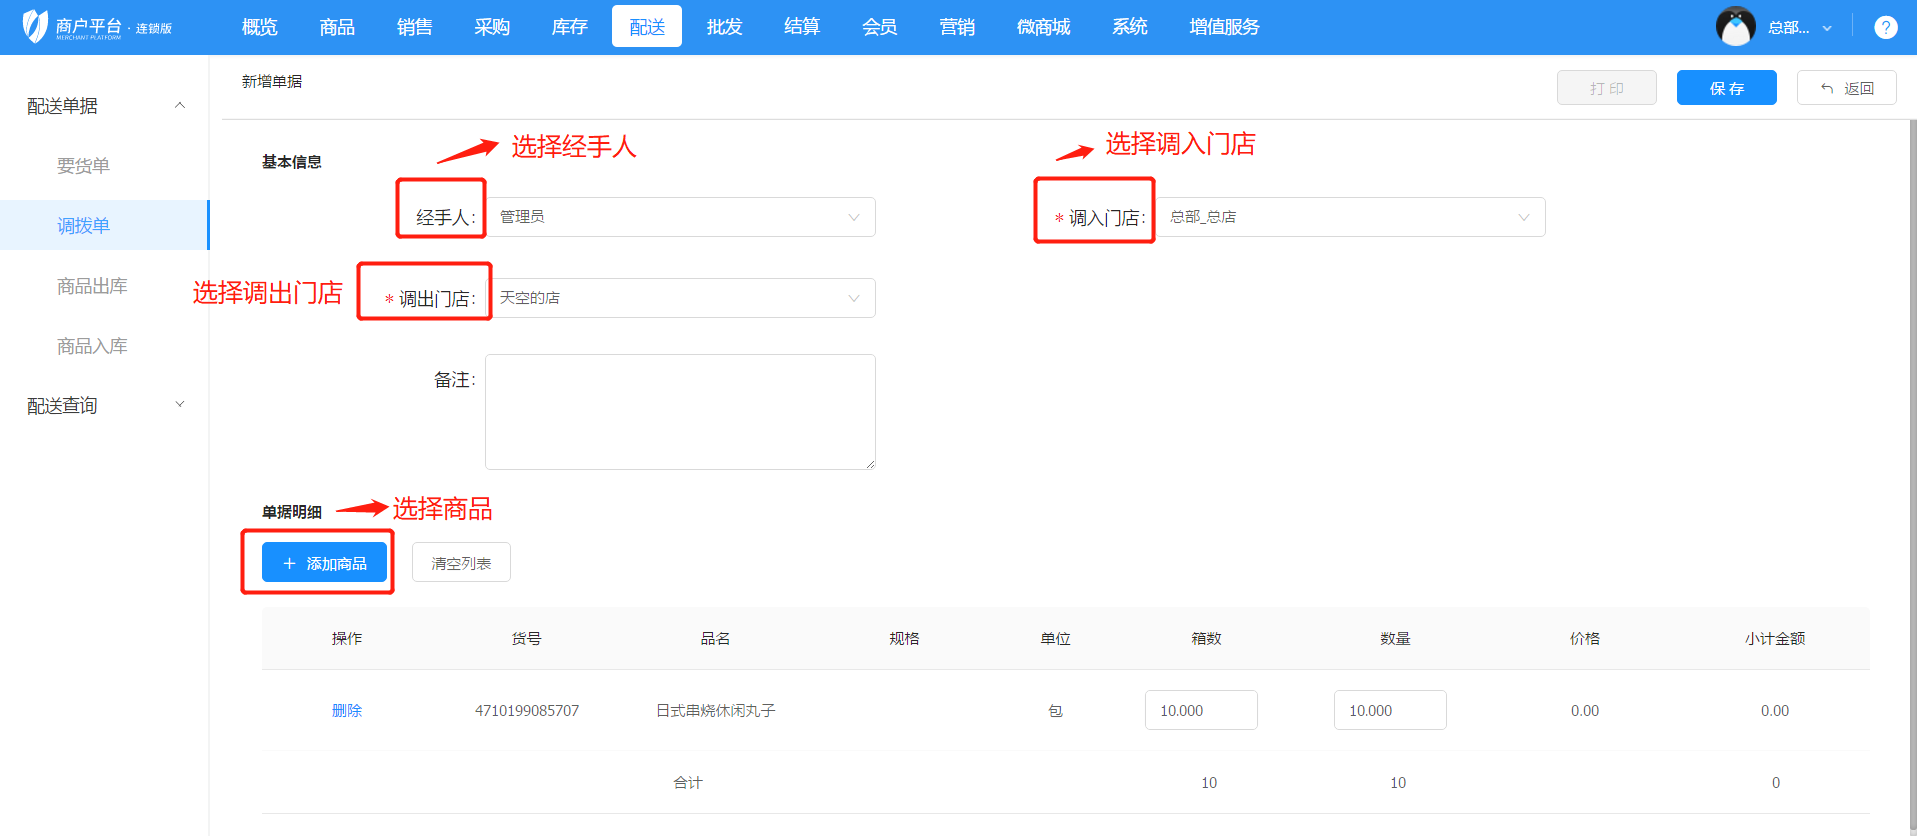
Task: Click 删除 link for product row
Action: (347, 711)
